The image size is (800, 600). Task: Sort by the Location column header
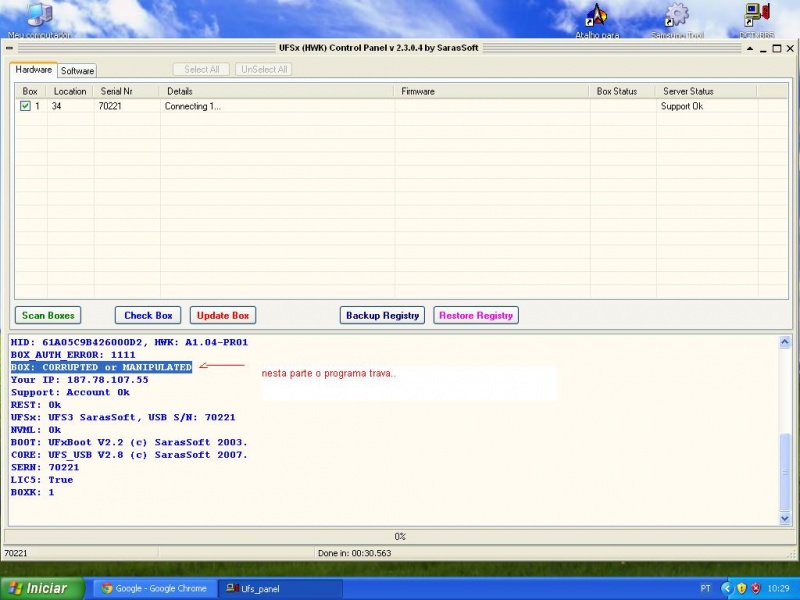point(70,91)
